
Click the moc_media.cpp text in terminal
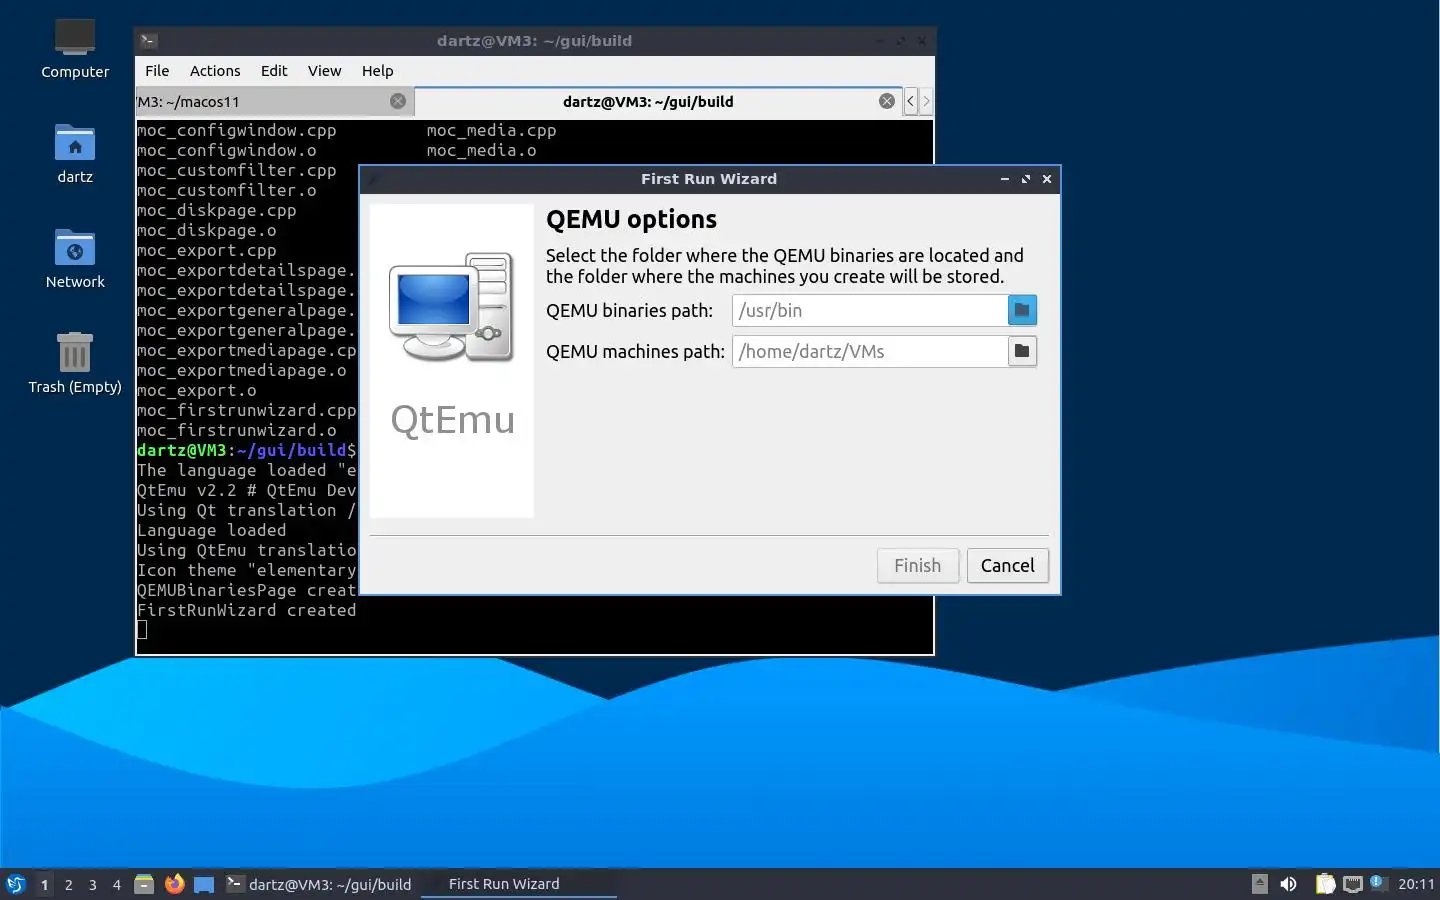(x=491, y=130)
